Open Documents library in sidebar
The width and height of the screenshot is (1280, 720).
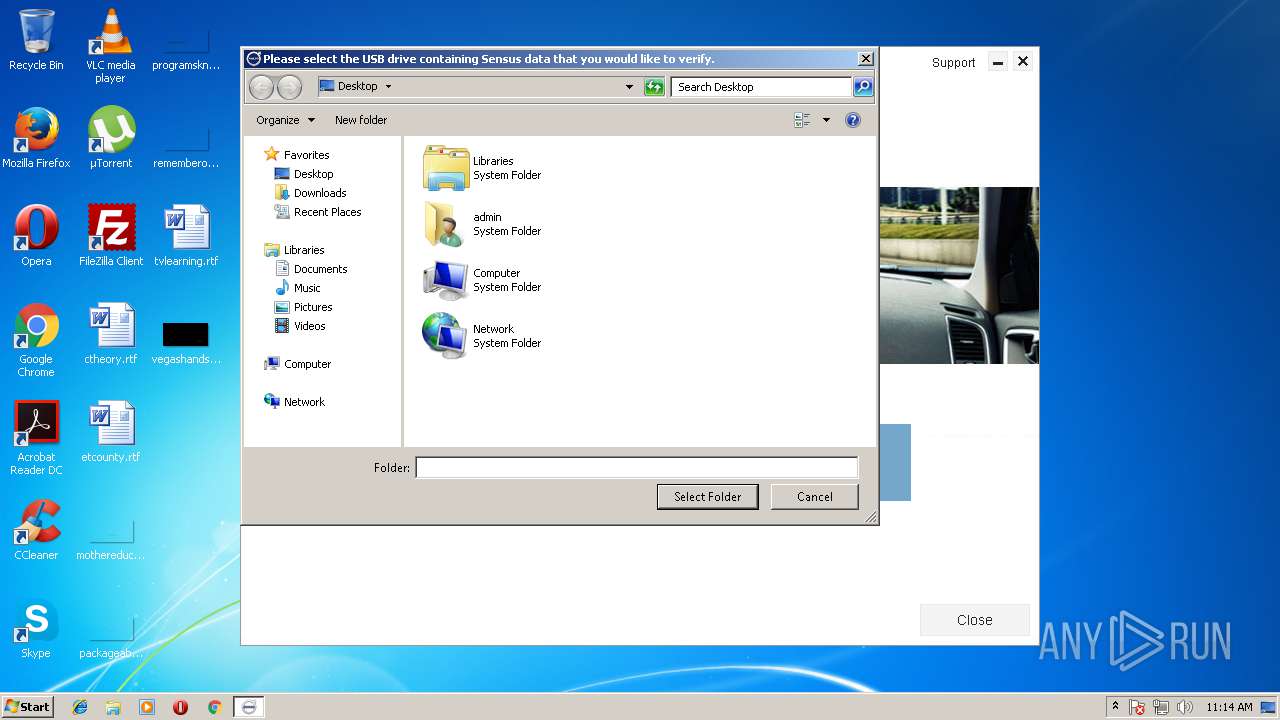[311, 269]
